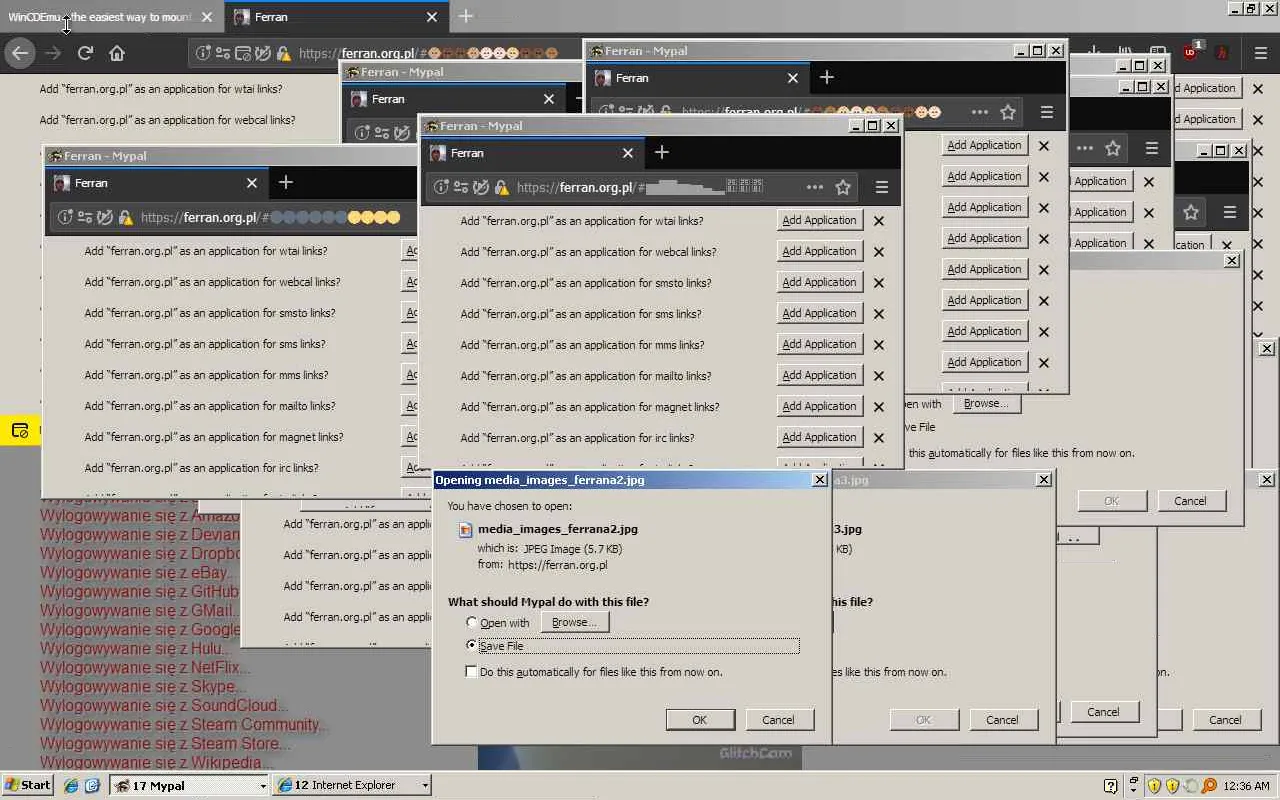Viewport: 1280px width, 800px height.
Task: Click Browse... in the ferrana2.jpg dialog
Action: pyautogui.click(x=574, y=622)
